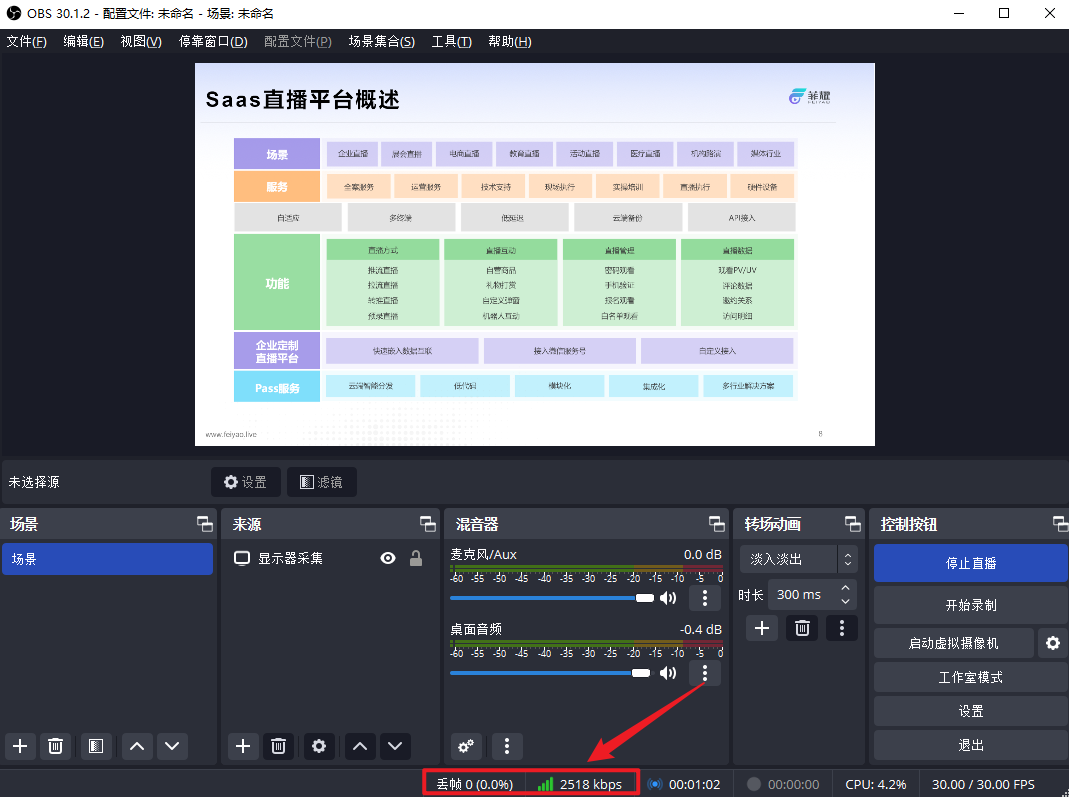Open the 淡入淡出 transition dropdown
This screenshot has height=797, width=1069.
tap(799, 559)
